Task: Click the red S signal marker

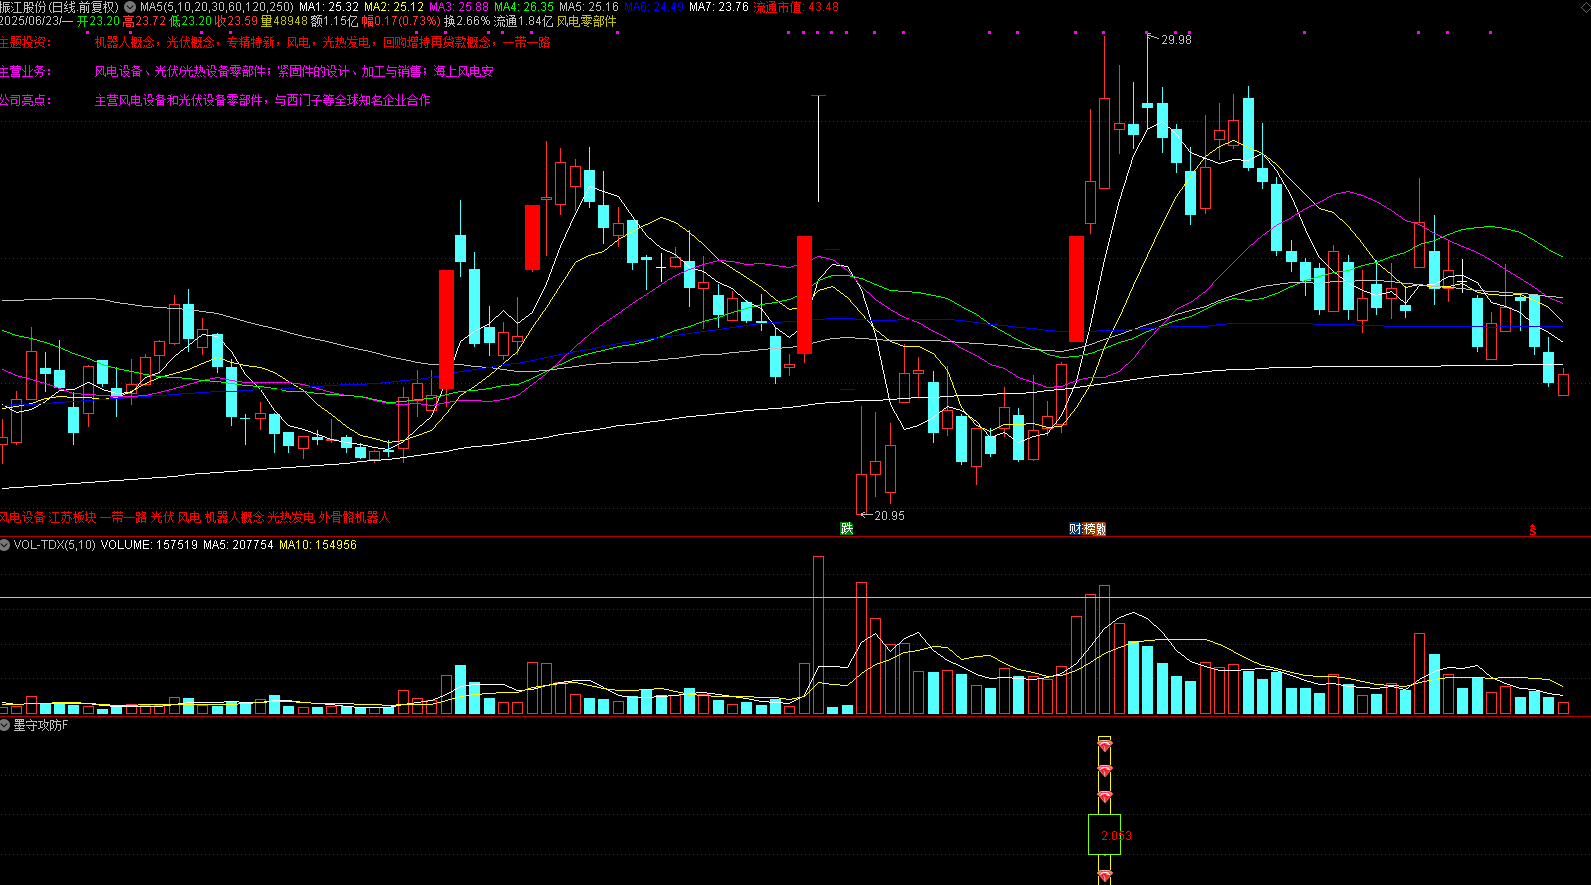Action: [1533, 530]
